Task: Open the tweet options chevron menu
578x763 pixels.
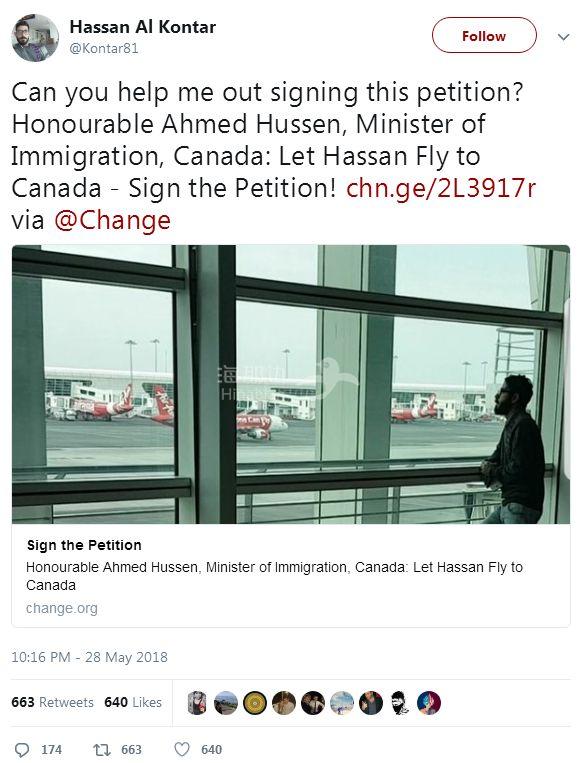Action: (563, 37)
